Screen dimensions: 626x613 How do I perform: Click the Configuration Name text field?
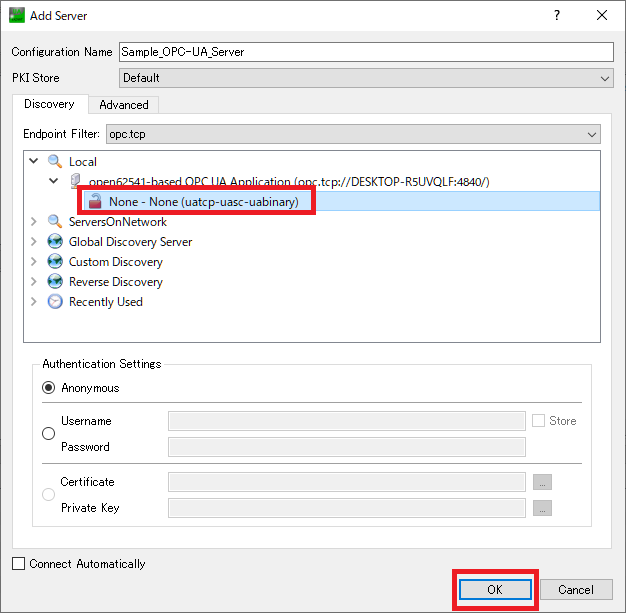coord(365,52)
